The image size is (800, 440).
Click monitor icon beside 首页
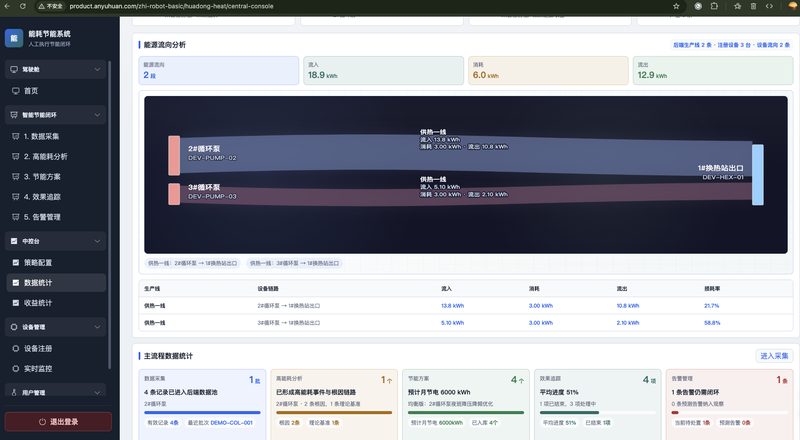[x=15, y=91]
